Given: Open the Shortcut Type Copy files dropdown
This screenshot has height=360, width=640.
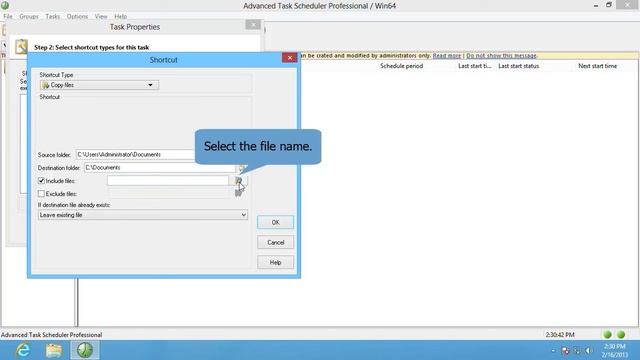Looking at the screenshot, I should 99,85.
